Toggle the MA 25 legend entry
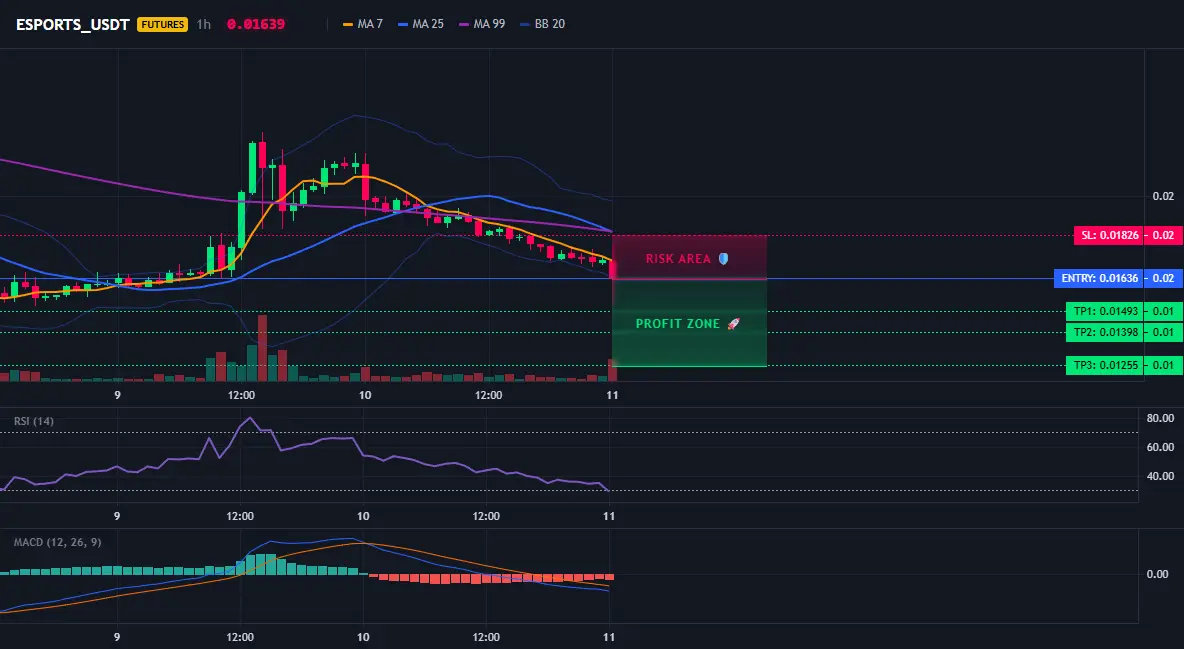Screen dimensions: 1184x649 [x=421, y=24]
